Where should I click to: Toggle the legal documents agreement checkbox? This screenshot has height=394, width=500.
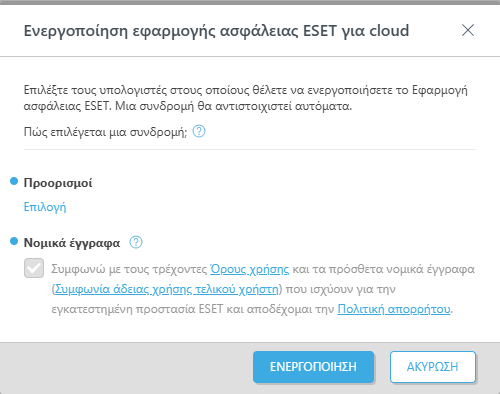coord(34,268)
